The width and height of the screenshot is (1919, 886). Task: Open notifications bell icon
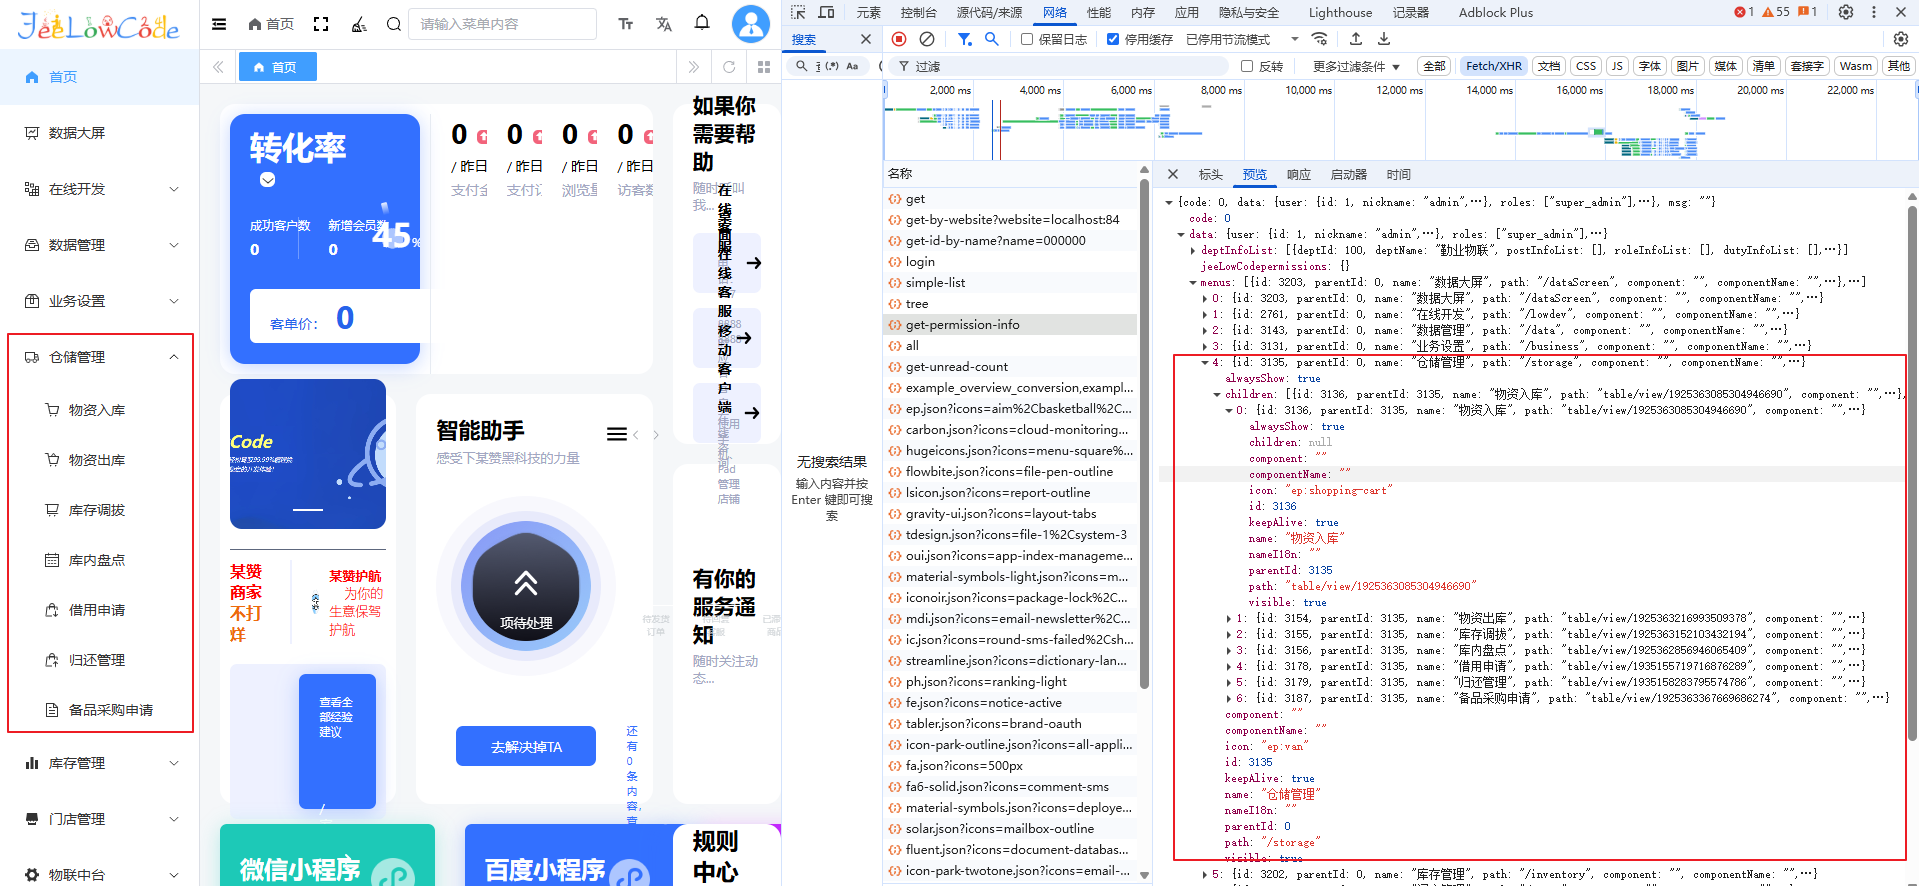click(x=702, y=23)
